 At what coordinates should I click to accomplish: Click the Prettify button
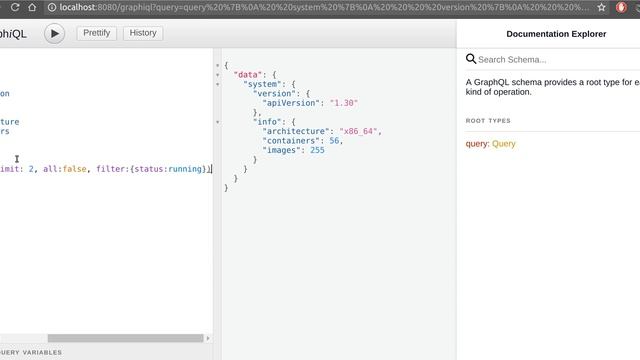click(x=97, y=33)
